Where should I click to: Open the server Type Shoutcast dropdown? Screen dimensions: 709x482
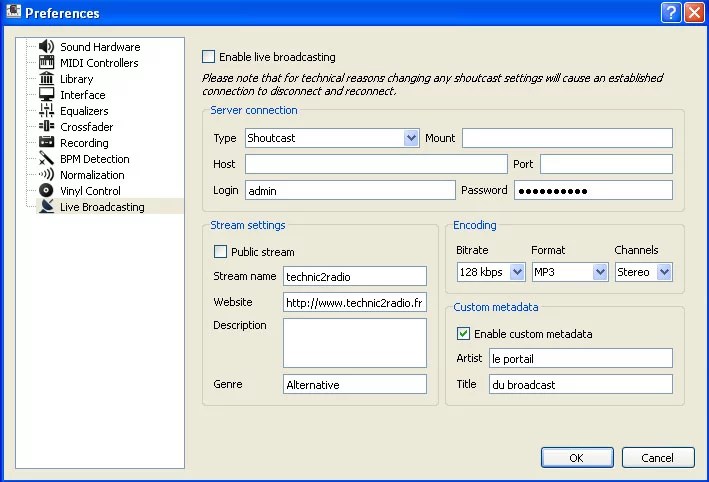tap(331, 138)
